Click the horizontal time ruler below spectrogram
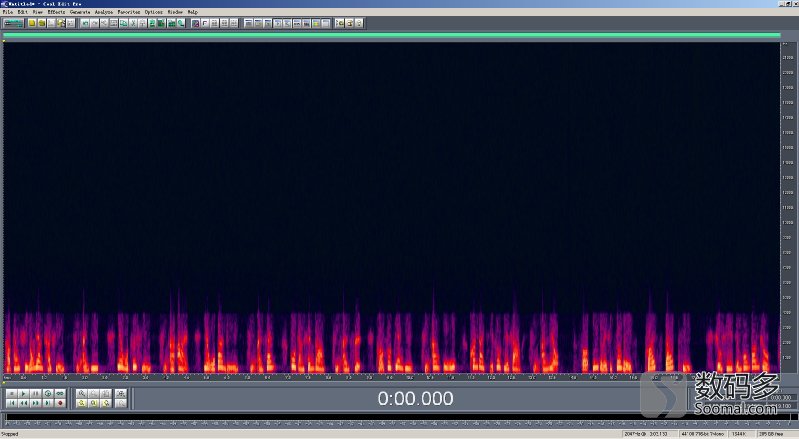This screenshot has width=799, height=439. pyautogui.click(x=391, y=377)
